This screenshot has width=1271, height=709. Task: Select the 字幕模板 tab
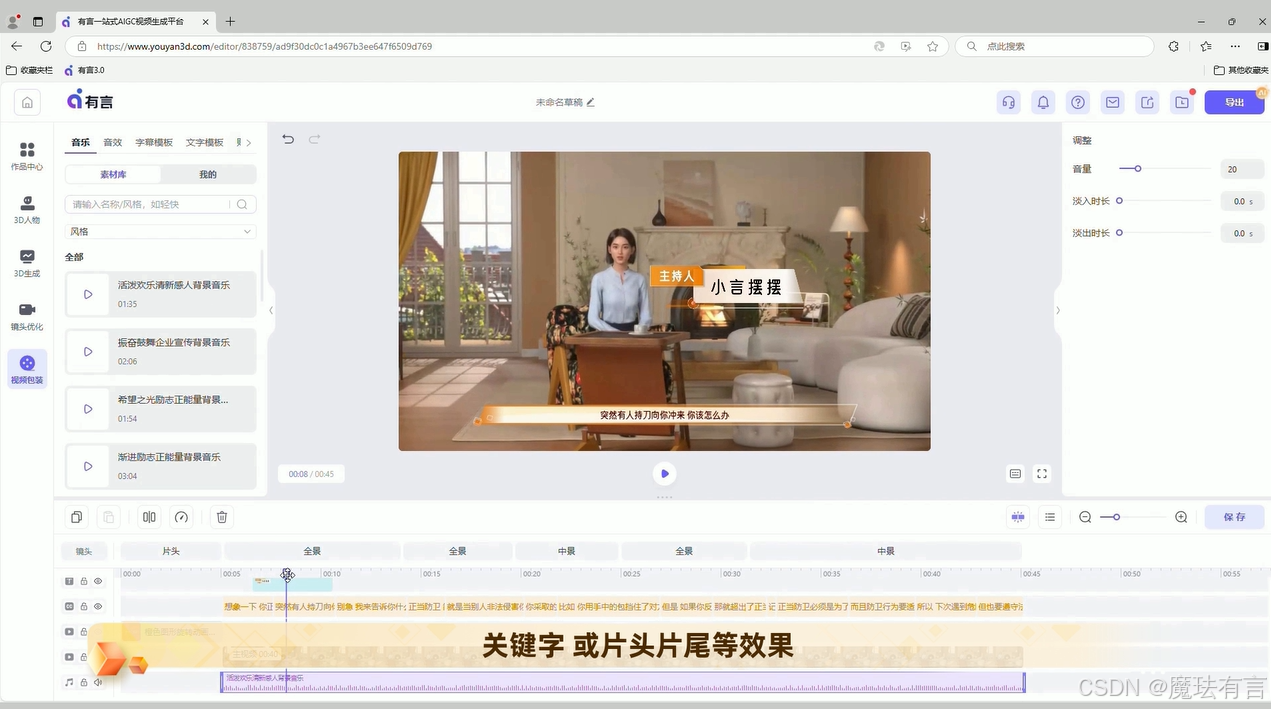(154, 143)
